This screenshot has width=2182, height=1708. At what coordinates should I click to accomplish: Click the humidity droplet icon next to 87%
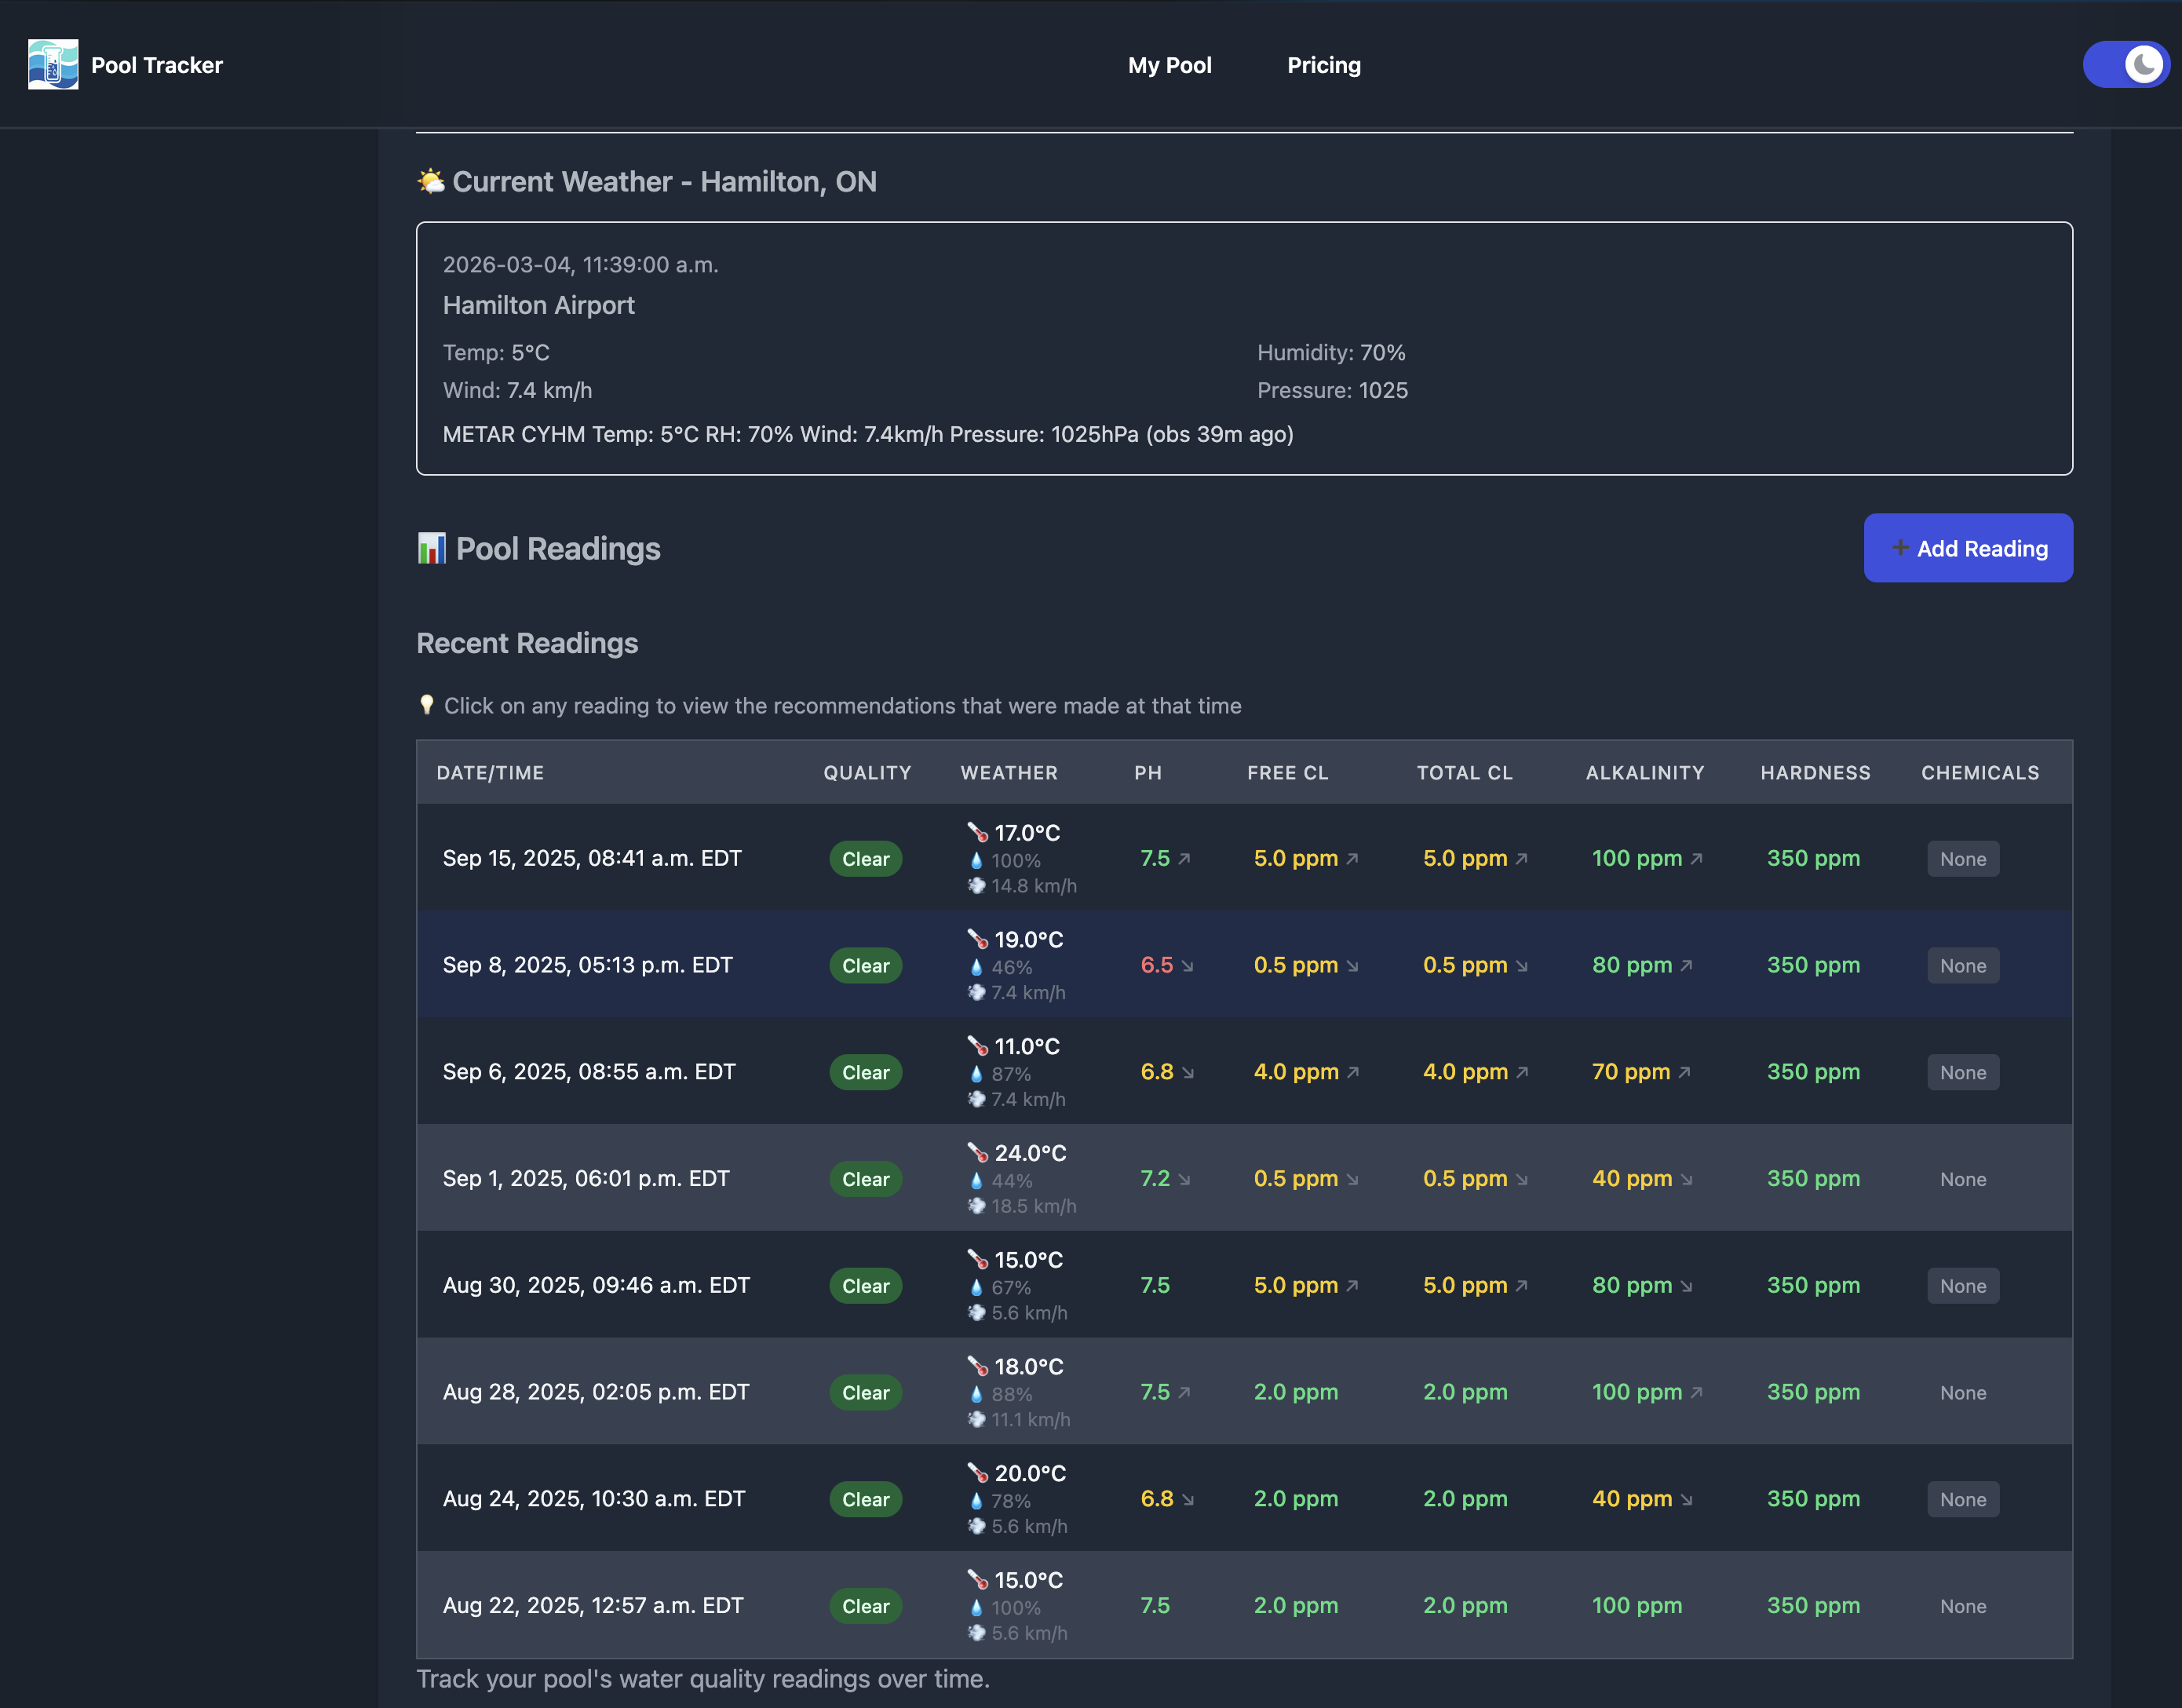[x=977, y=1074]
